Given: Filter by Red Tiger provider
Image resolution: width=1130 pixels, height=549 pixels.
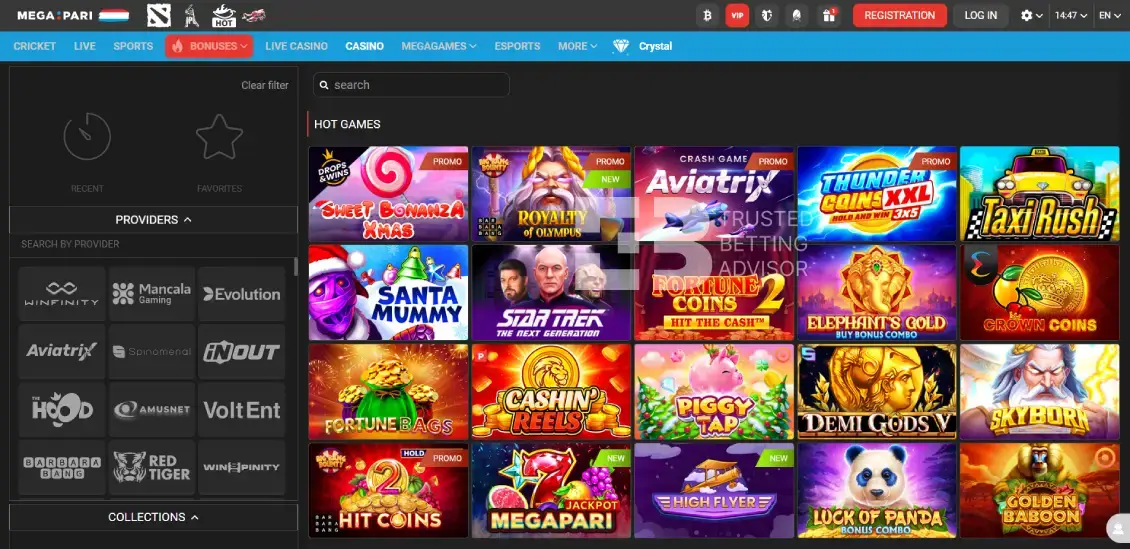Looking at the screenshot, I should click(x=151, y=468).
